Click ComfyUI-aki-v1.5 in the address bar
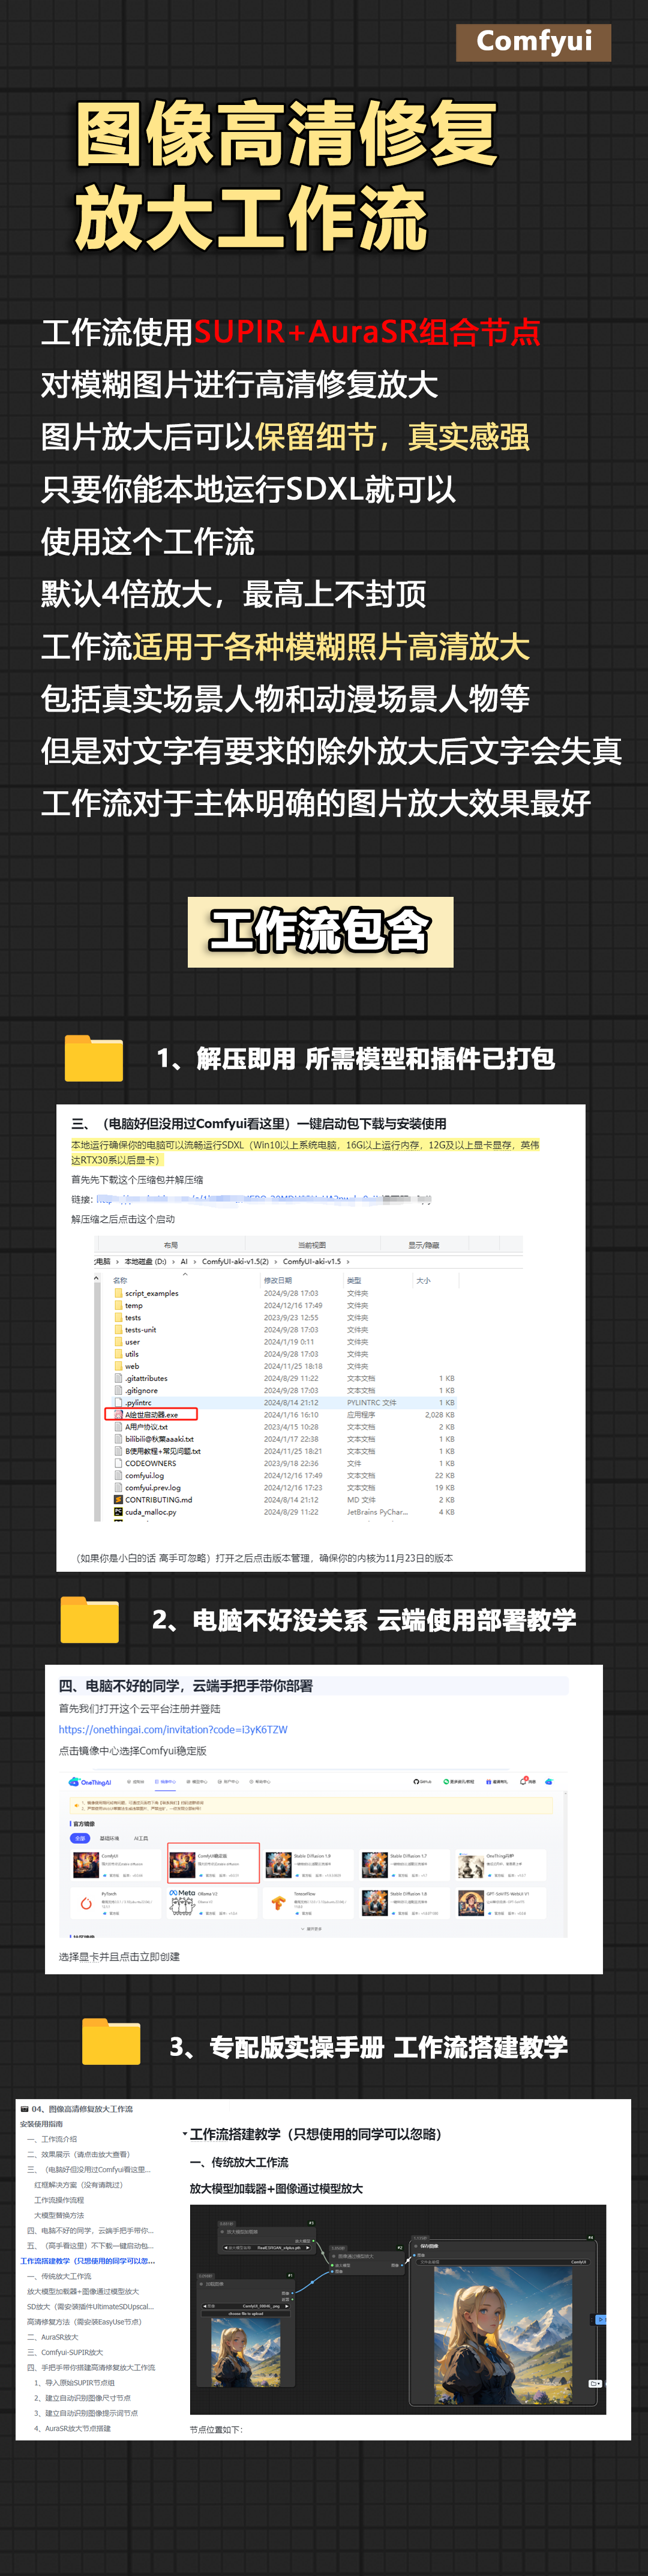This screenshot has height=2576, width=648. coord(311,1261)
